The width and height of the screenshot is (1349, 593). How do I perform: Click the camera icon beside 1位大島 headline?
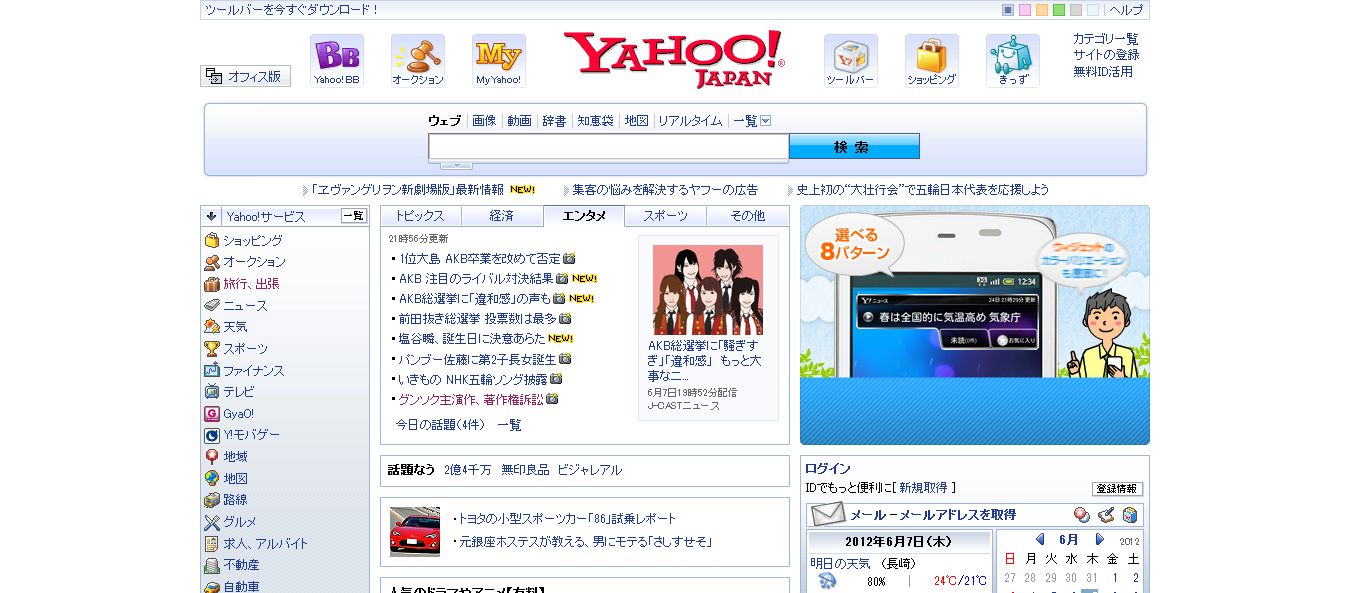[569, 258]
